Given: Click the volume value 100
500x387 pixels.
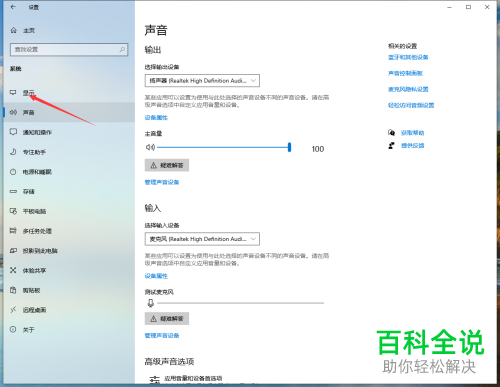Looking at the screenshot, I should coord(318,149).
